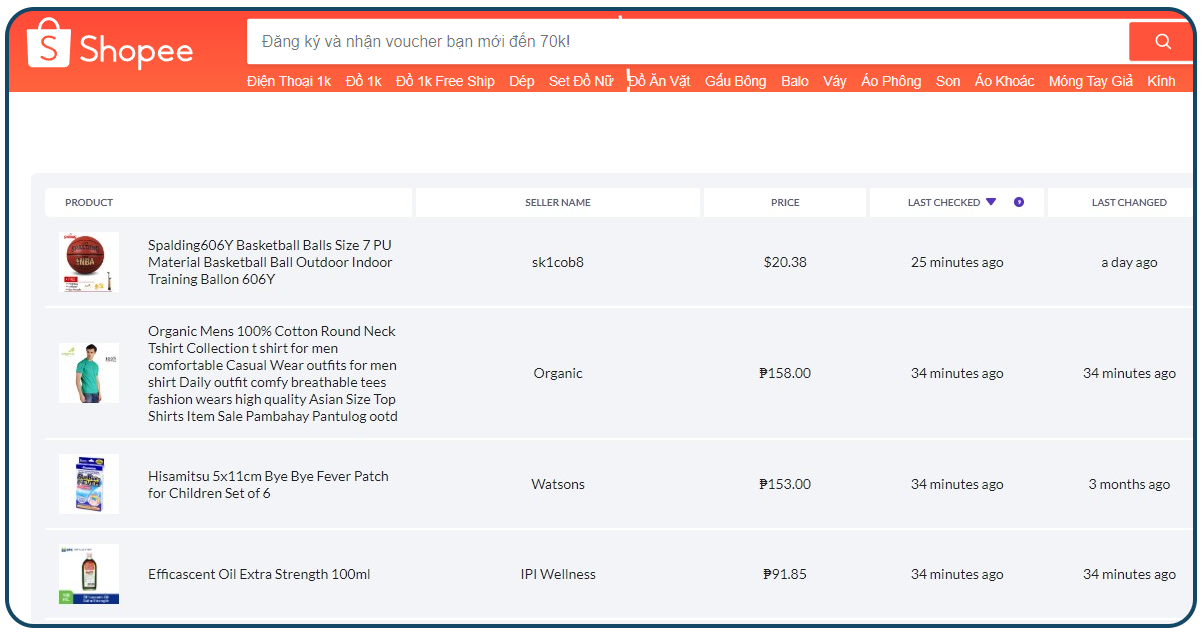Click the a day ago cell
1202x634 pixels.
pyautogui.click(x=1129, y=262)
